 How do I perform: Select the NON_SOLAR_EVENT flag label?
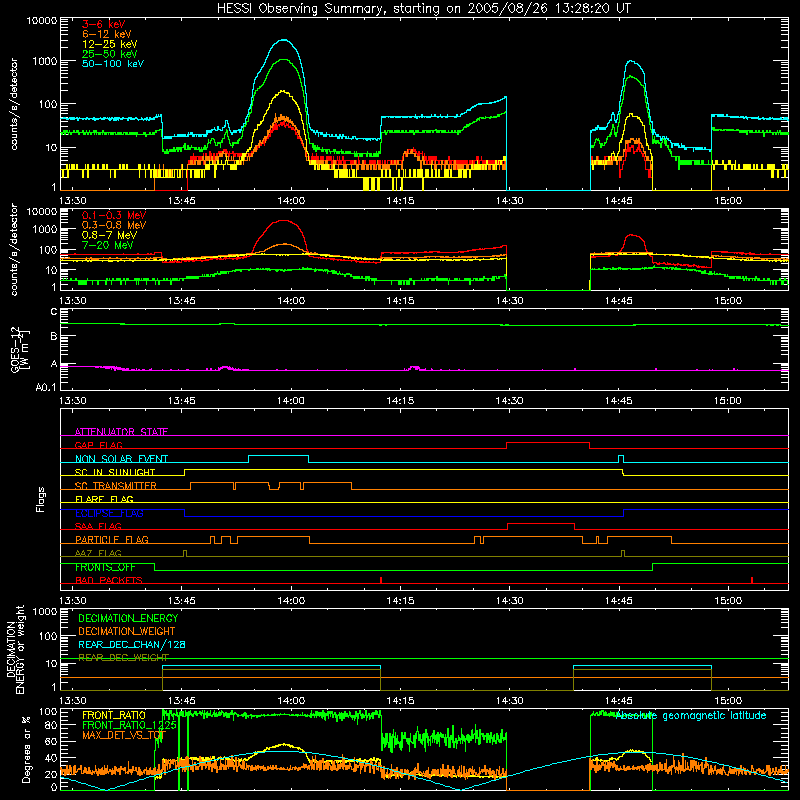tap(121, 459)
